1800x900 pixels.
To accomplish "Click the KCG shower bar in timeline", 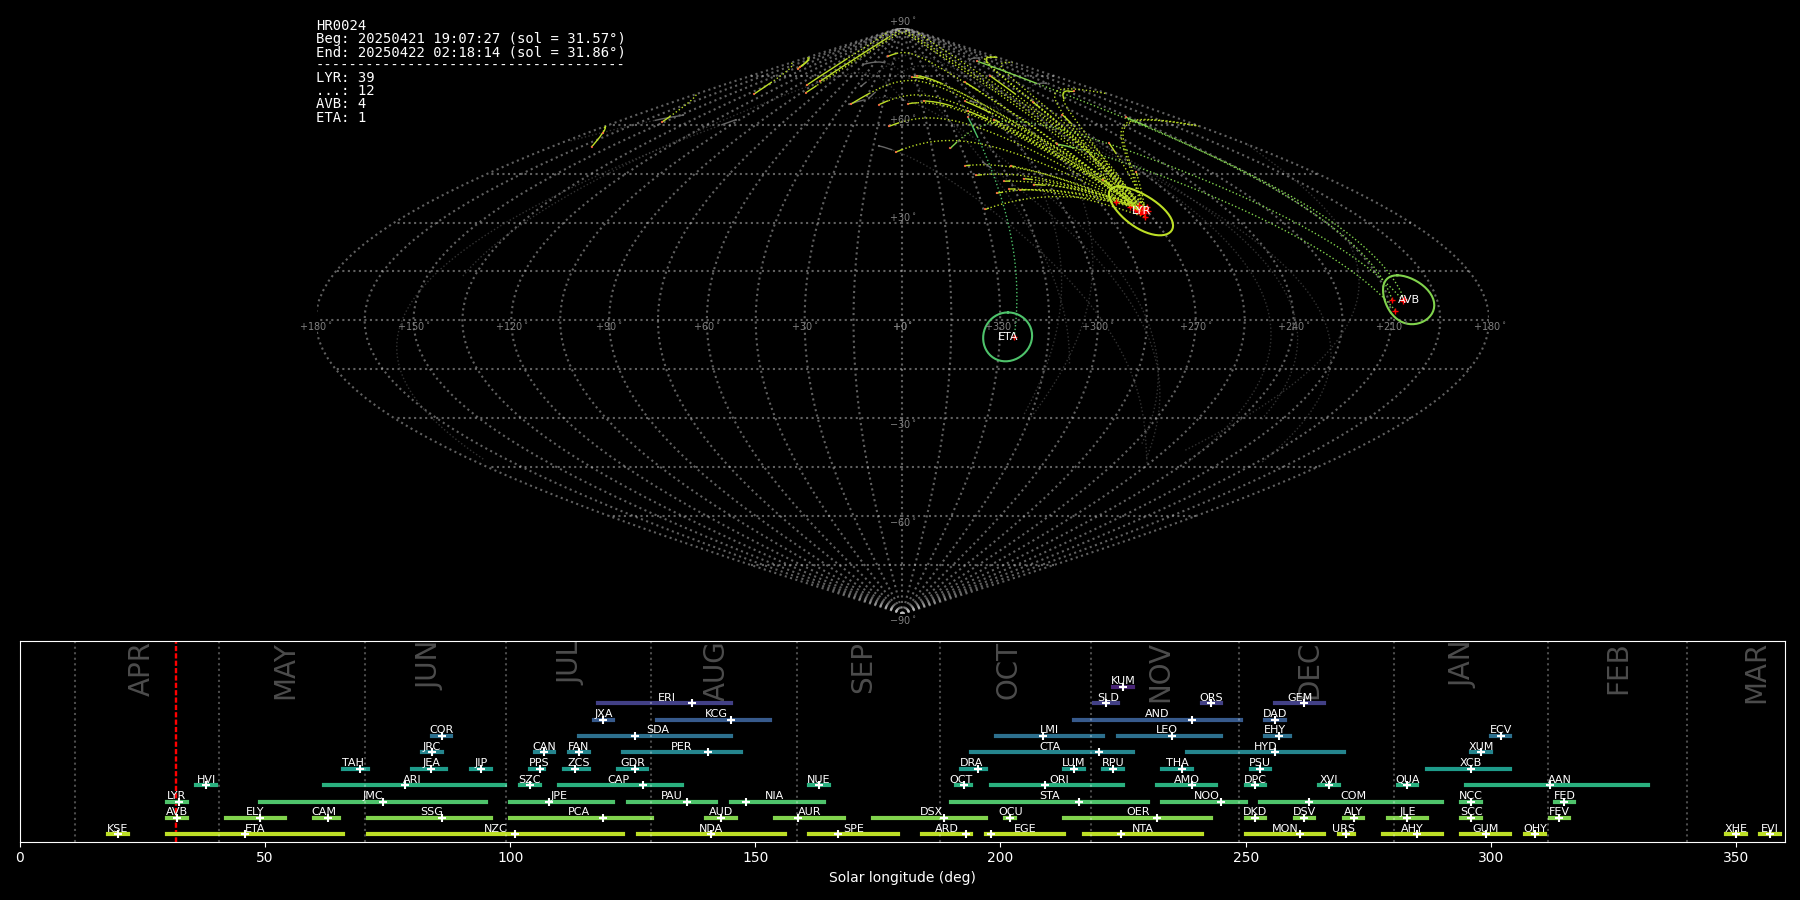I will [x=713, y=719].
